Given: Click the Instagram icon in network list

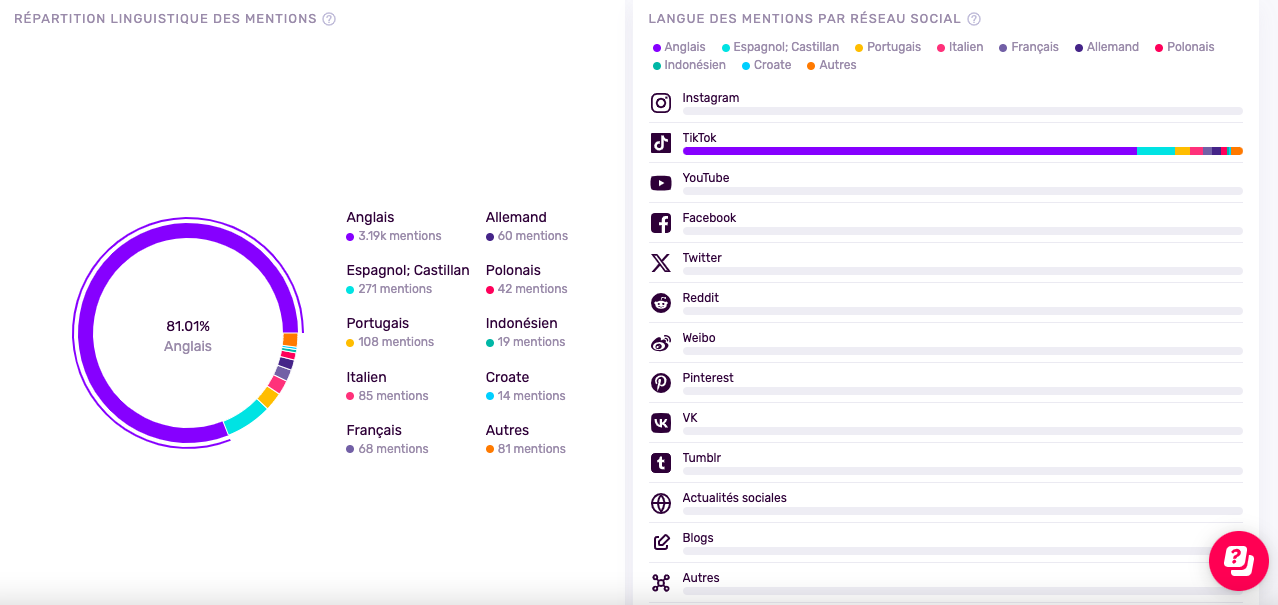Looking at the screenshot, I should pos(661,103).
